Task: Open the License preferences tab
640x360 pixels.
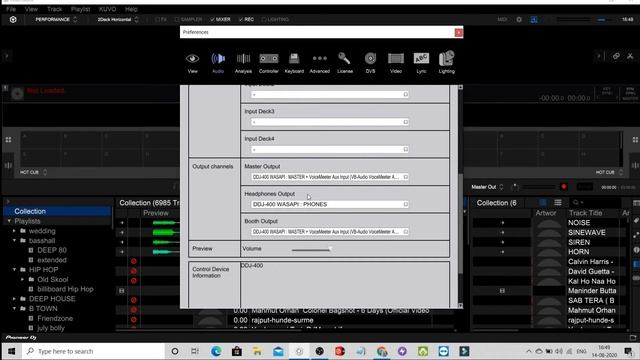Action: click(x=345, y=62)
